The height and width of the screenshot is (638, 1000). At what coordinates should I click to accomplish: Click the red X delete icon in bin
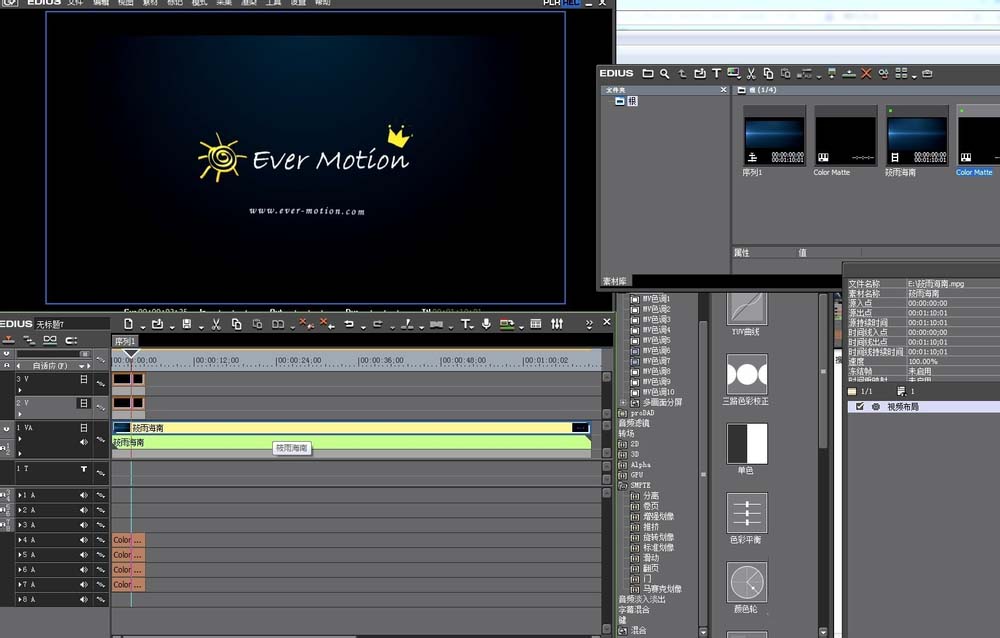point(866,73)
